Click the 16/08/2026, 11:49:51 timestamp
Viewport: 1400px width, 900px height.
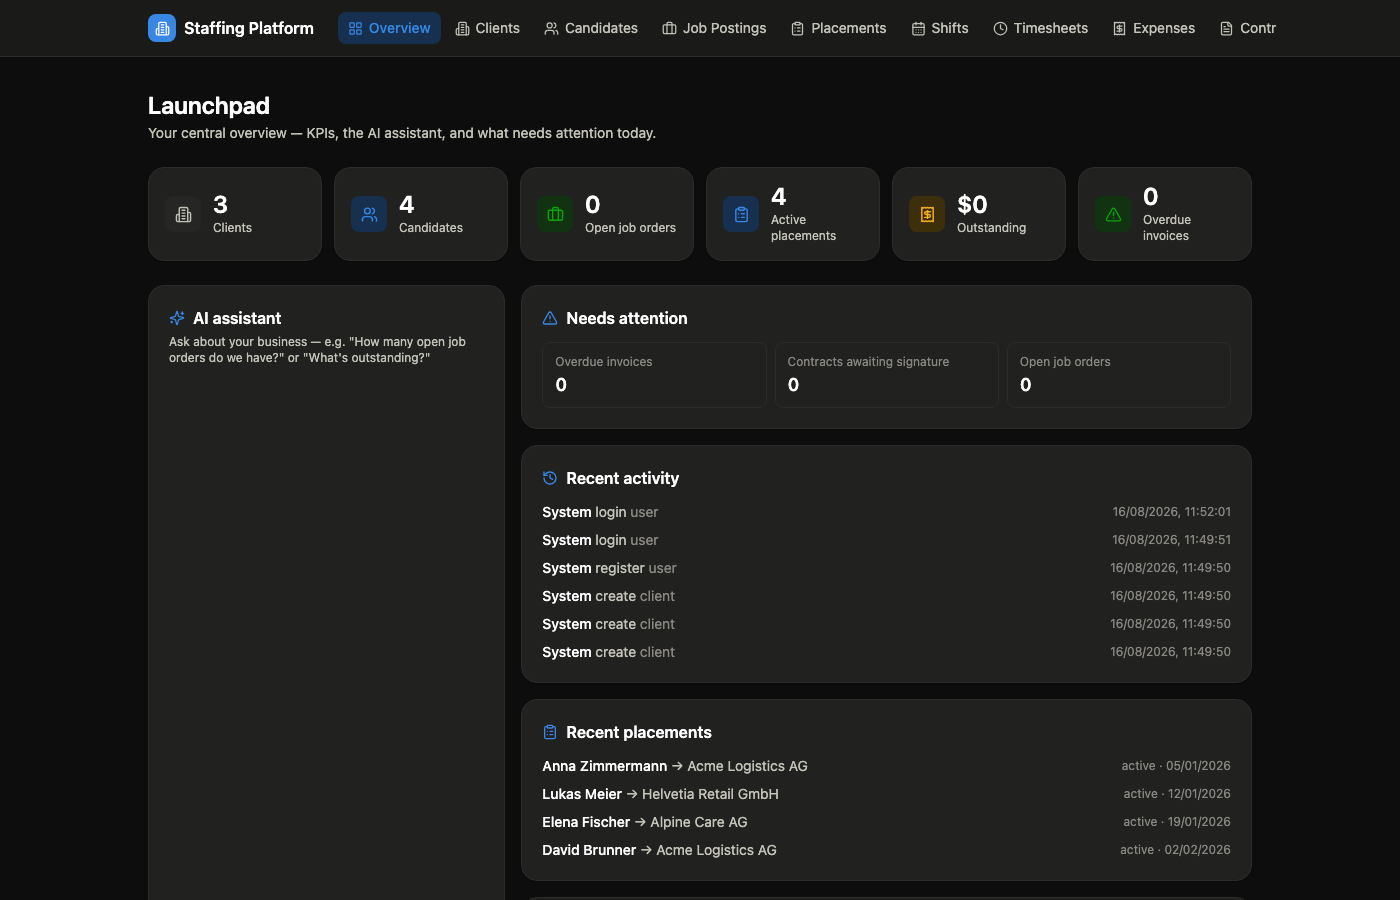pos(1172,540)
